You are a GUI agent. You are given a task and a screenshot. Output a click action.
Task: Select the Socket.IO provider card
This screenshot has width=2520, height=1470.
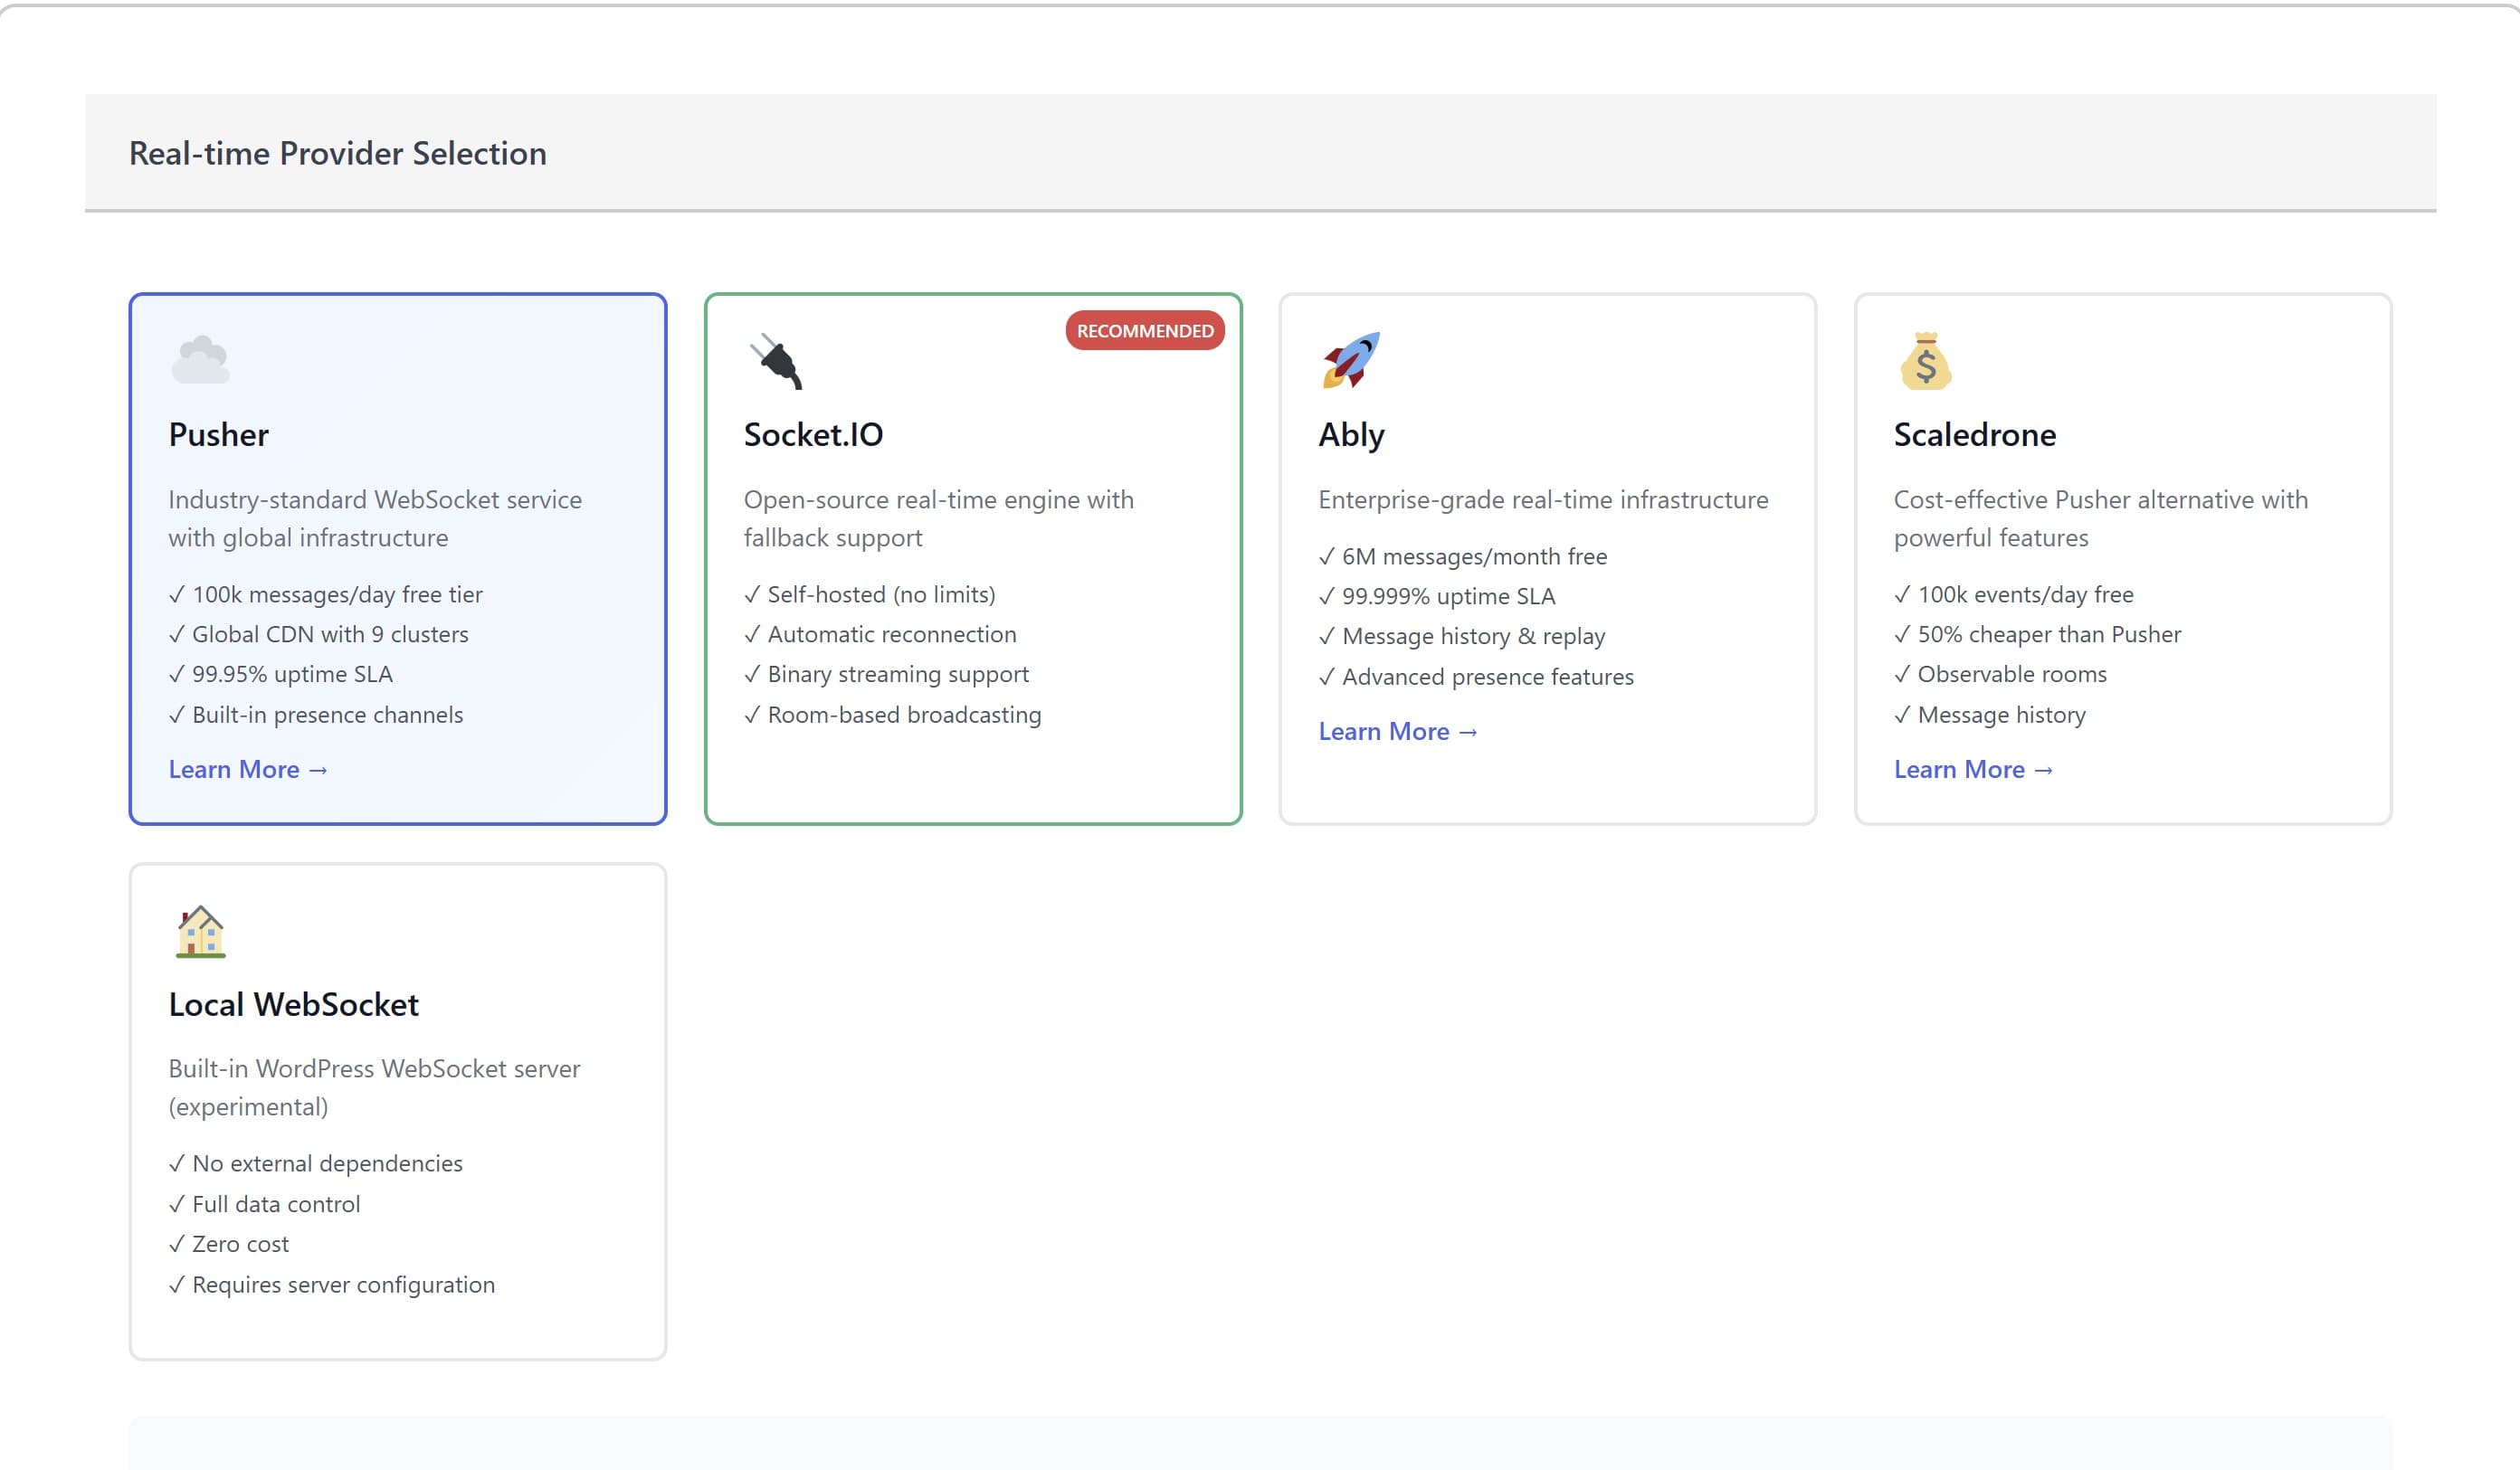973,560
